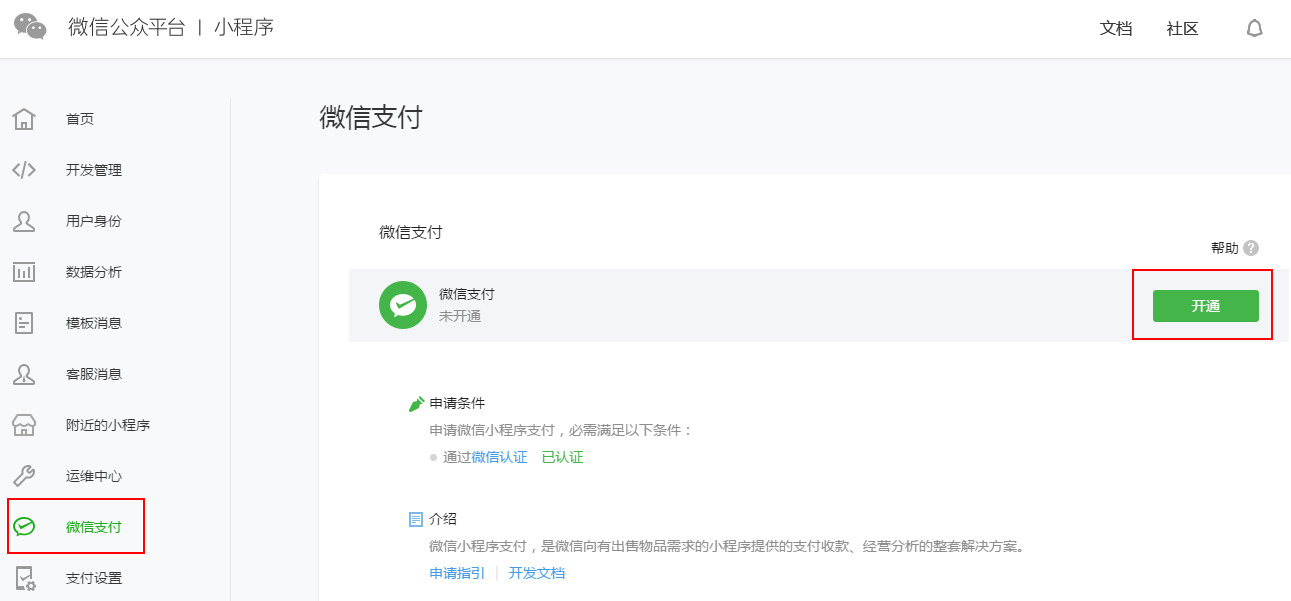
Task: Switch to the 社区 section
Action: pyautogui.click(x=1181, y=28)
